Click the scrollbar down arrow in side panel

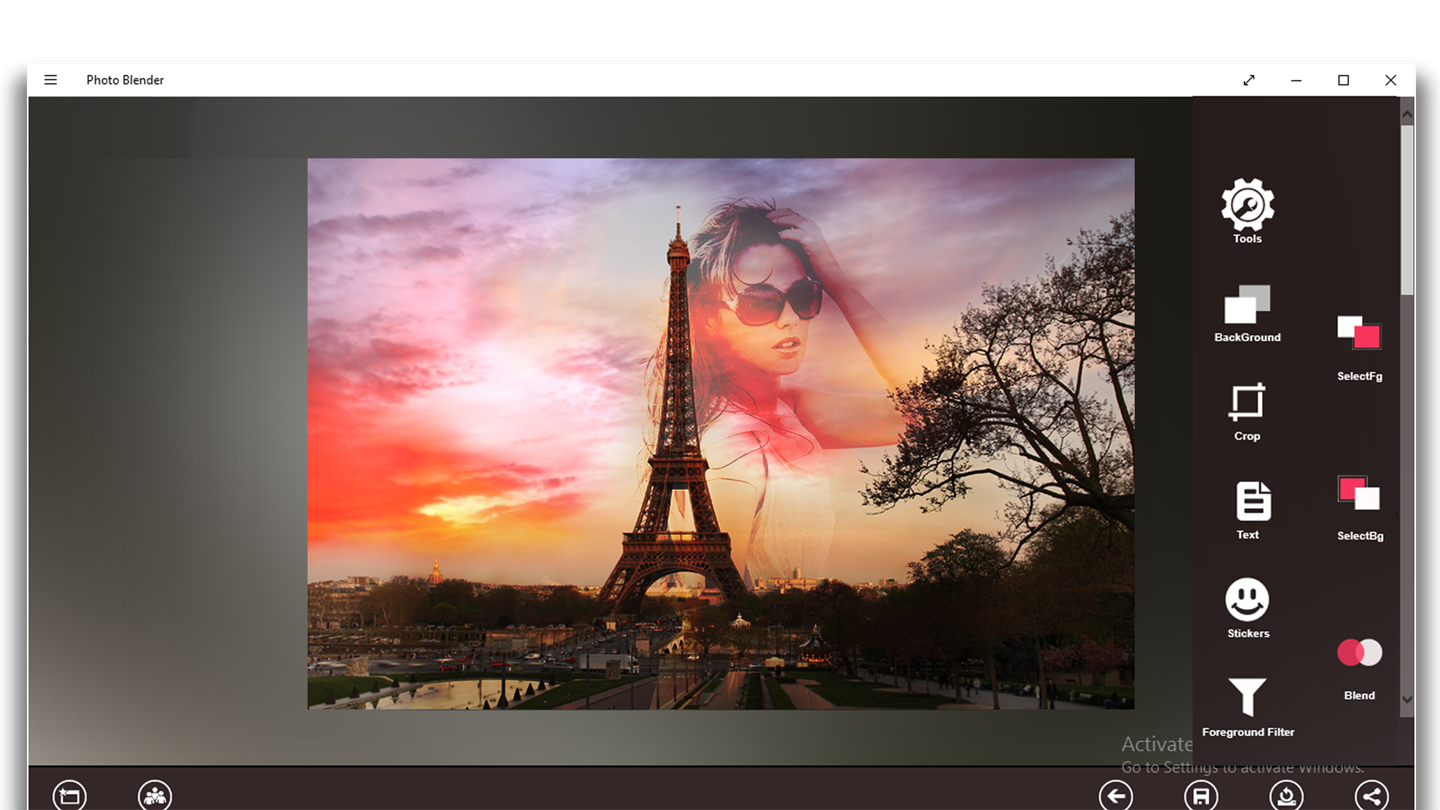[1407, 699]
